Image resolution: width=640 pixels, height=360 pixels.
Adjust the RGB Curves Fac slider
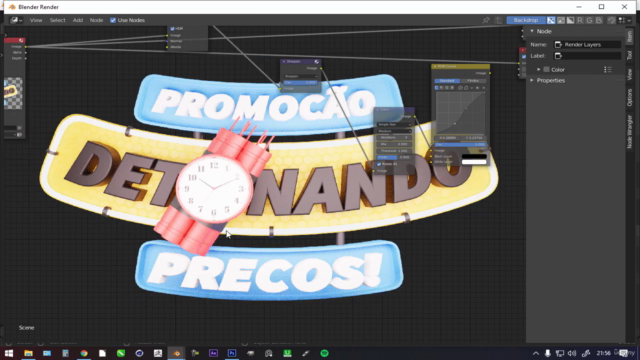coord(460,144)
